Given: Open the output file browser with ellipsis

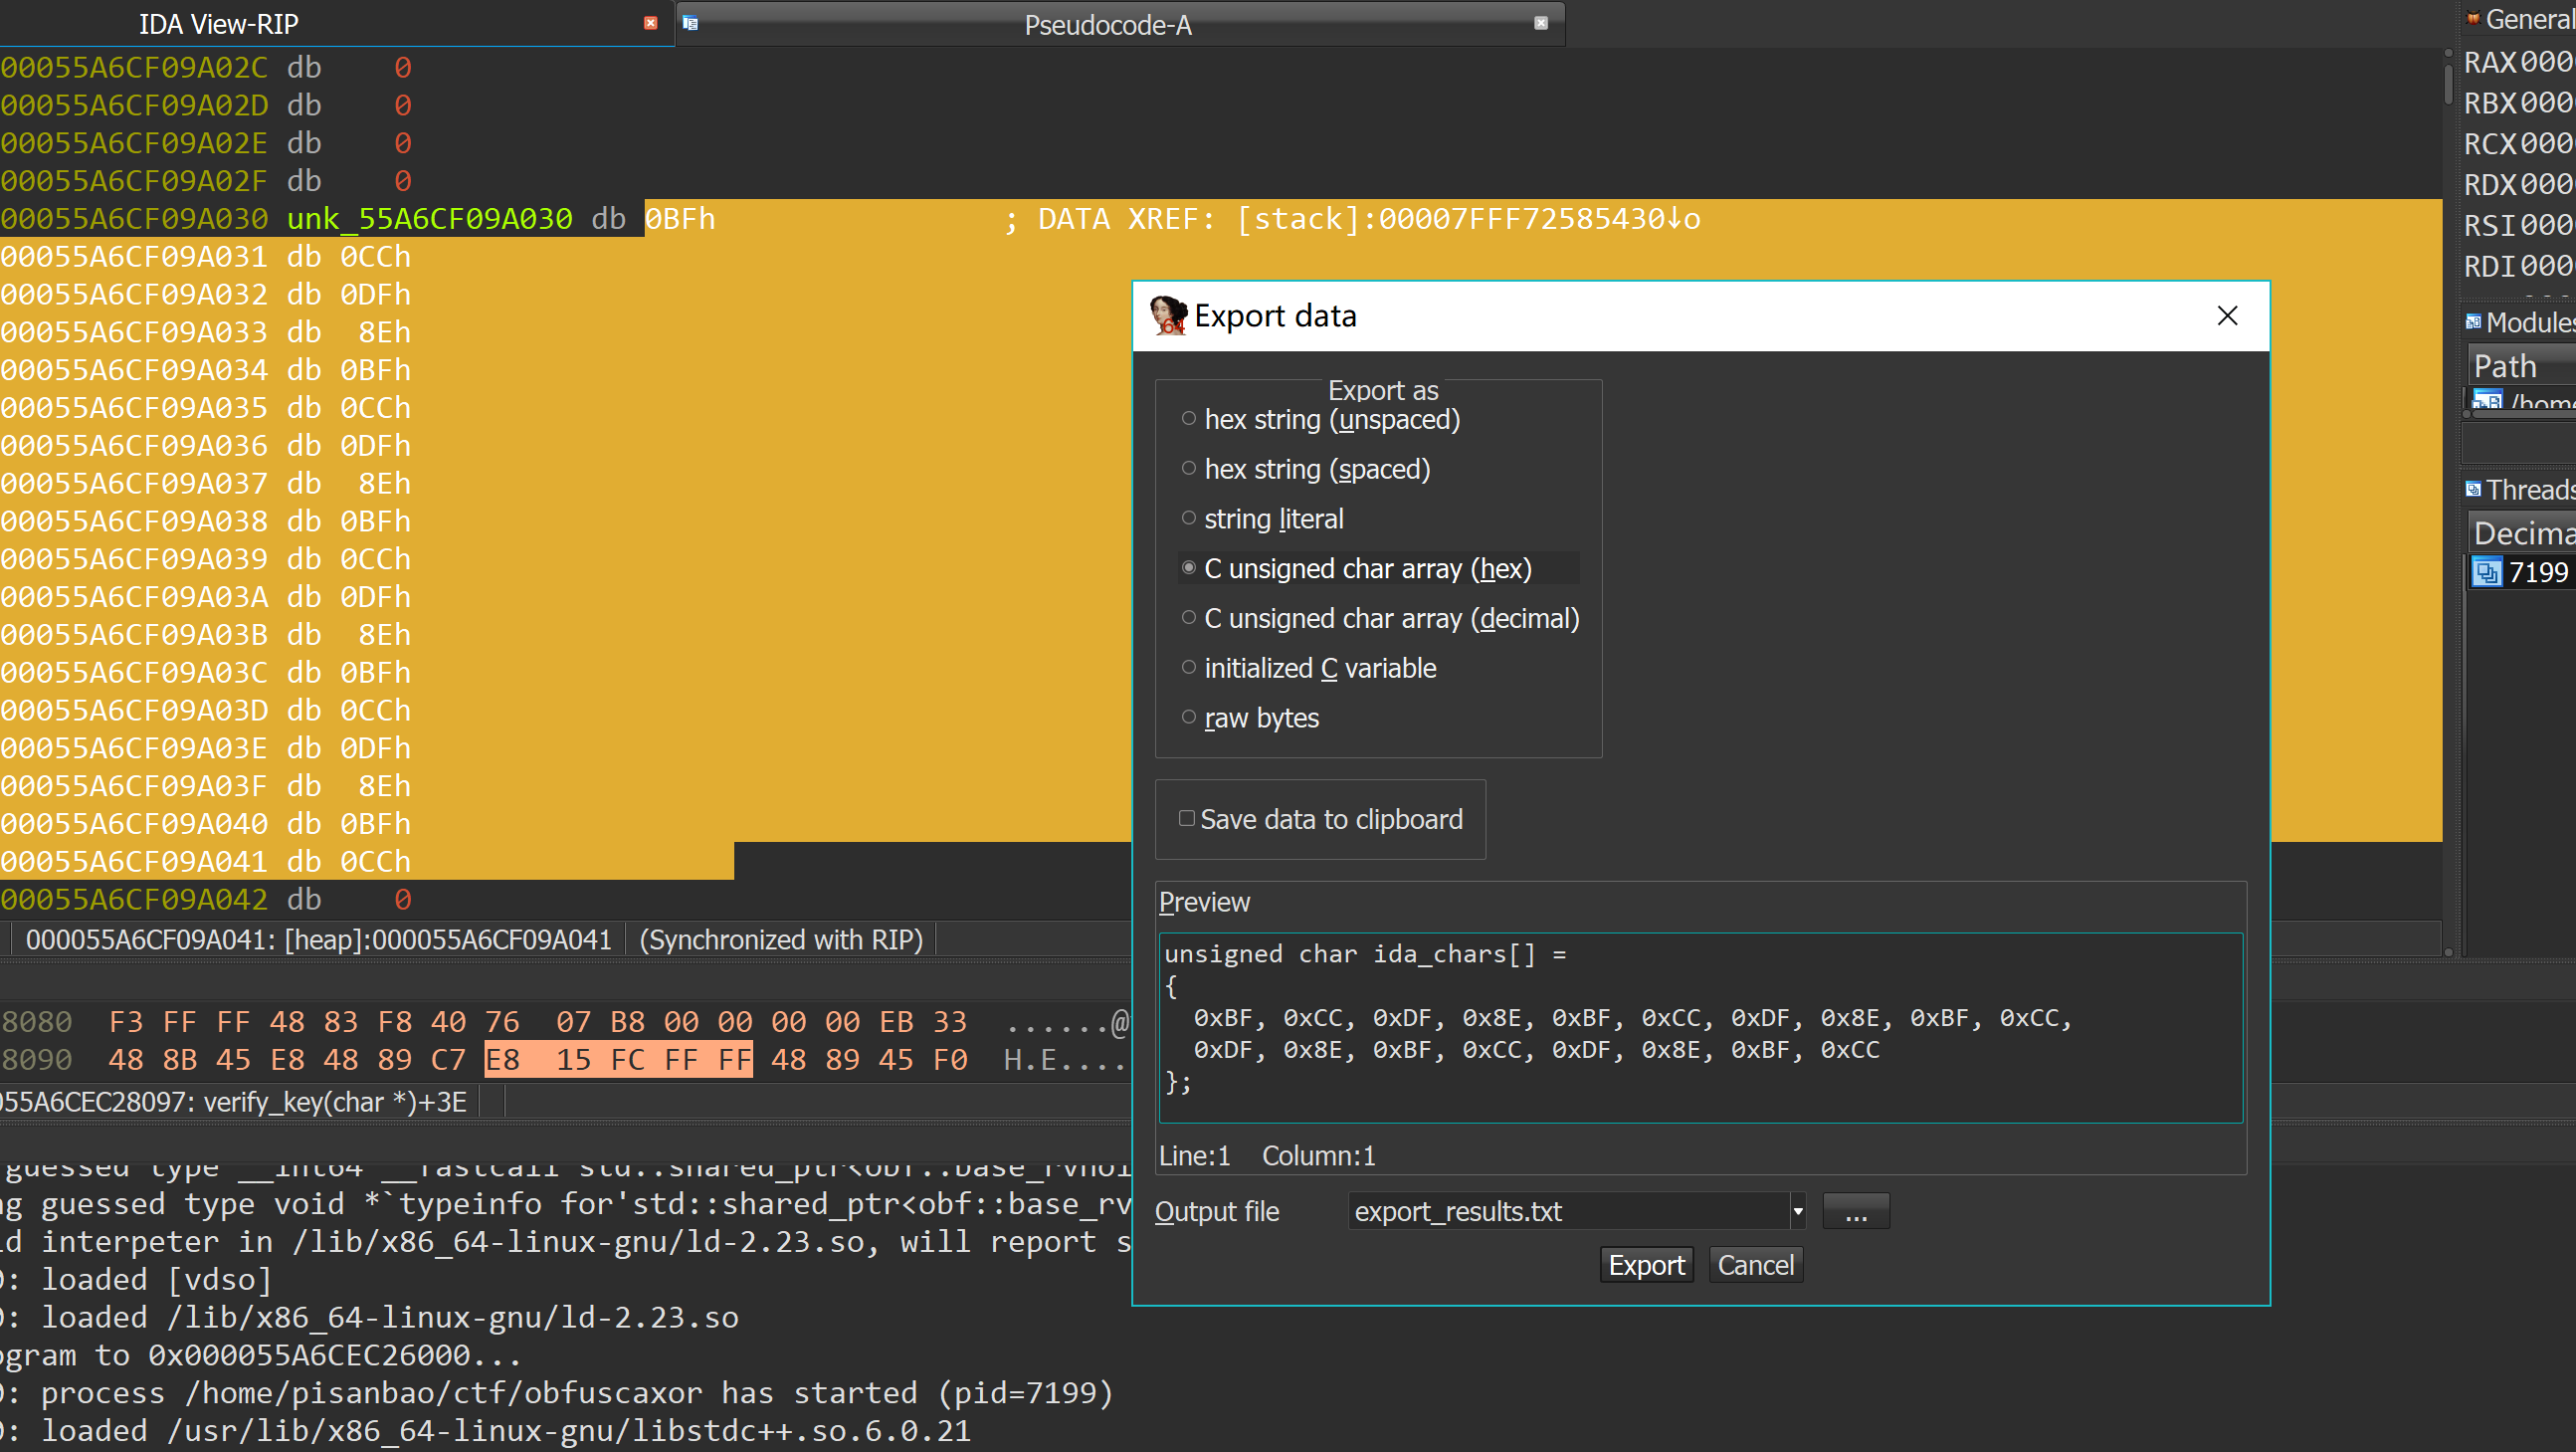Looking at the screenshot, I should coord(1856,1211).
